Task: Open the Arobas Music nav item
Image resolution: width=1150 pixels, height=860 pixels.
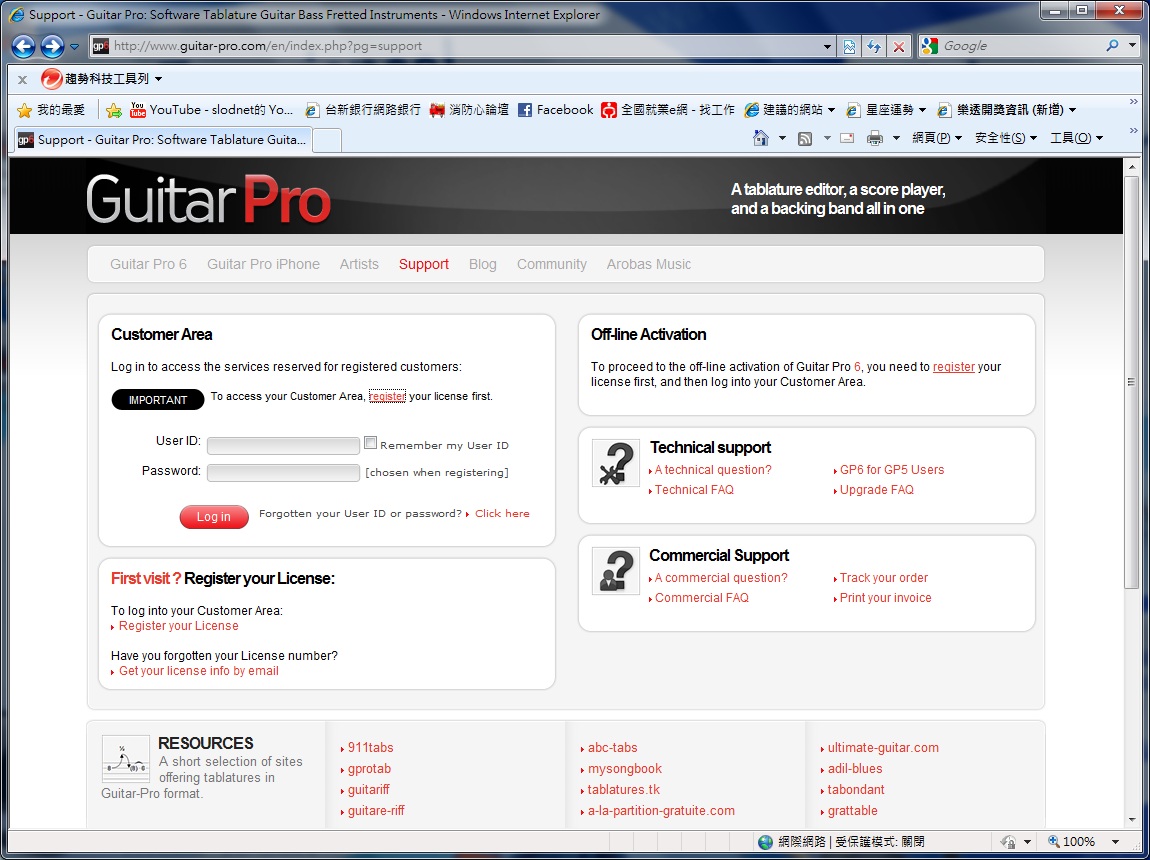Action: point(648,265)
